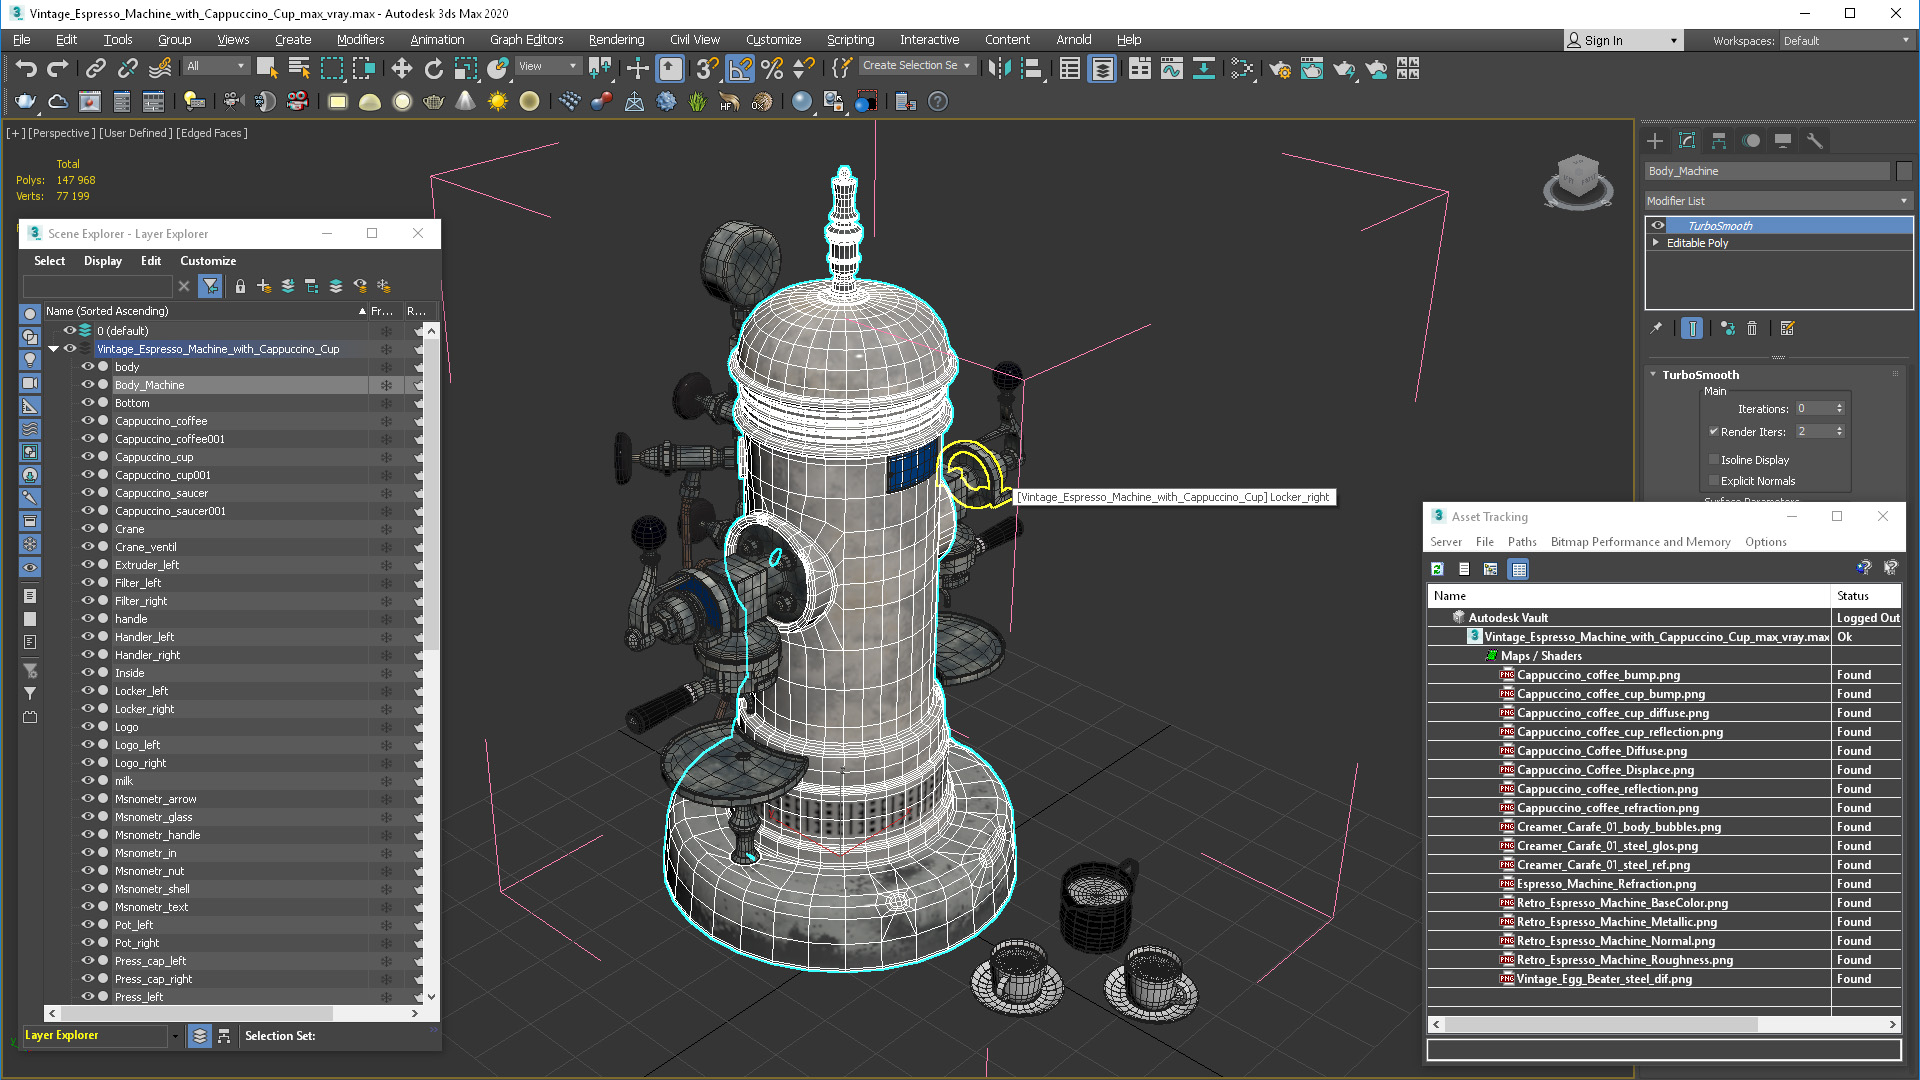Screen dimensions: 1920x1080
Task: Click Asset Tracking horizontal scrollbar
Action: [x=1600, y=1025]
